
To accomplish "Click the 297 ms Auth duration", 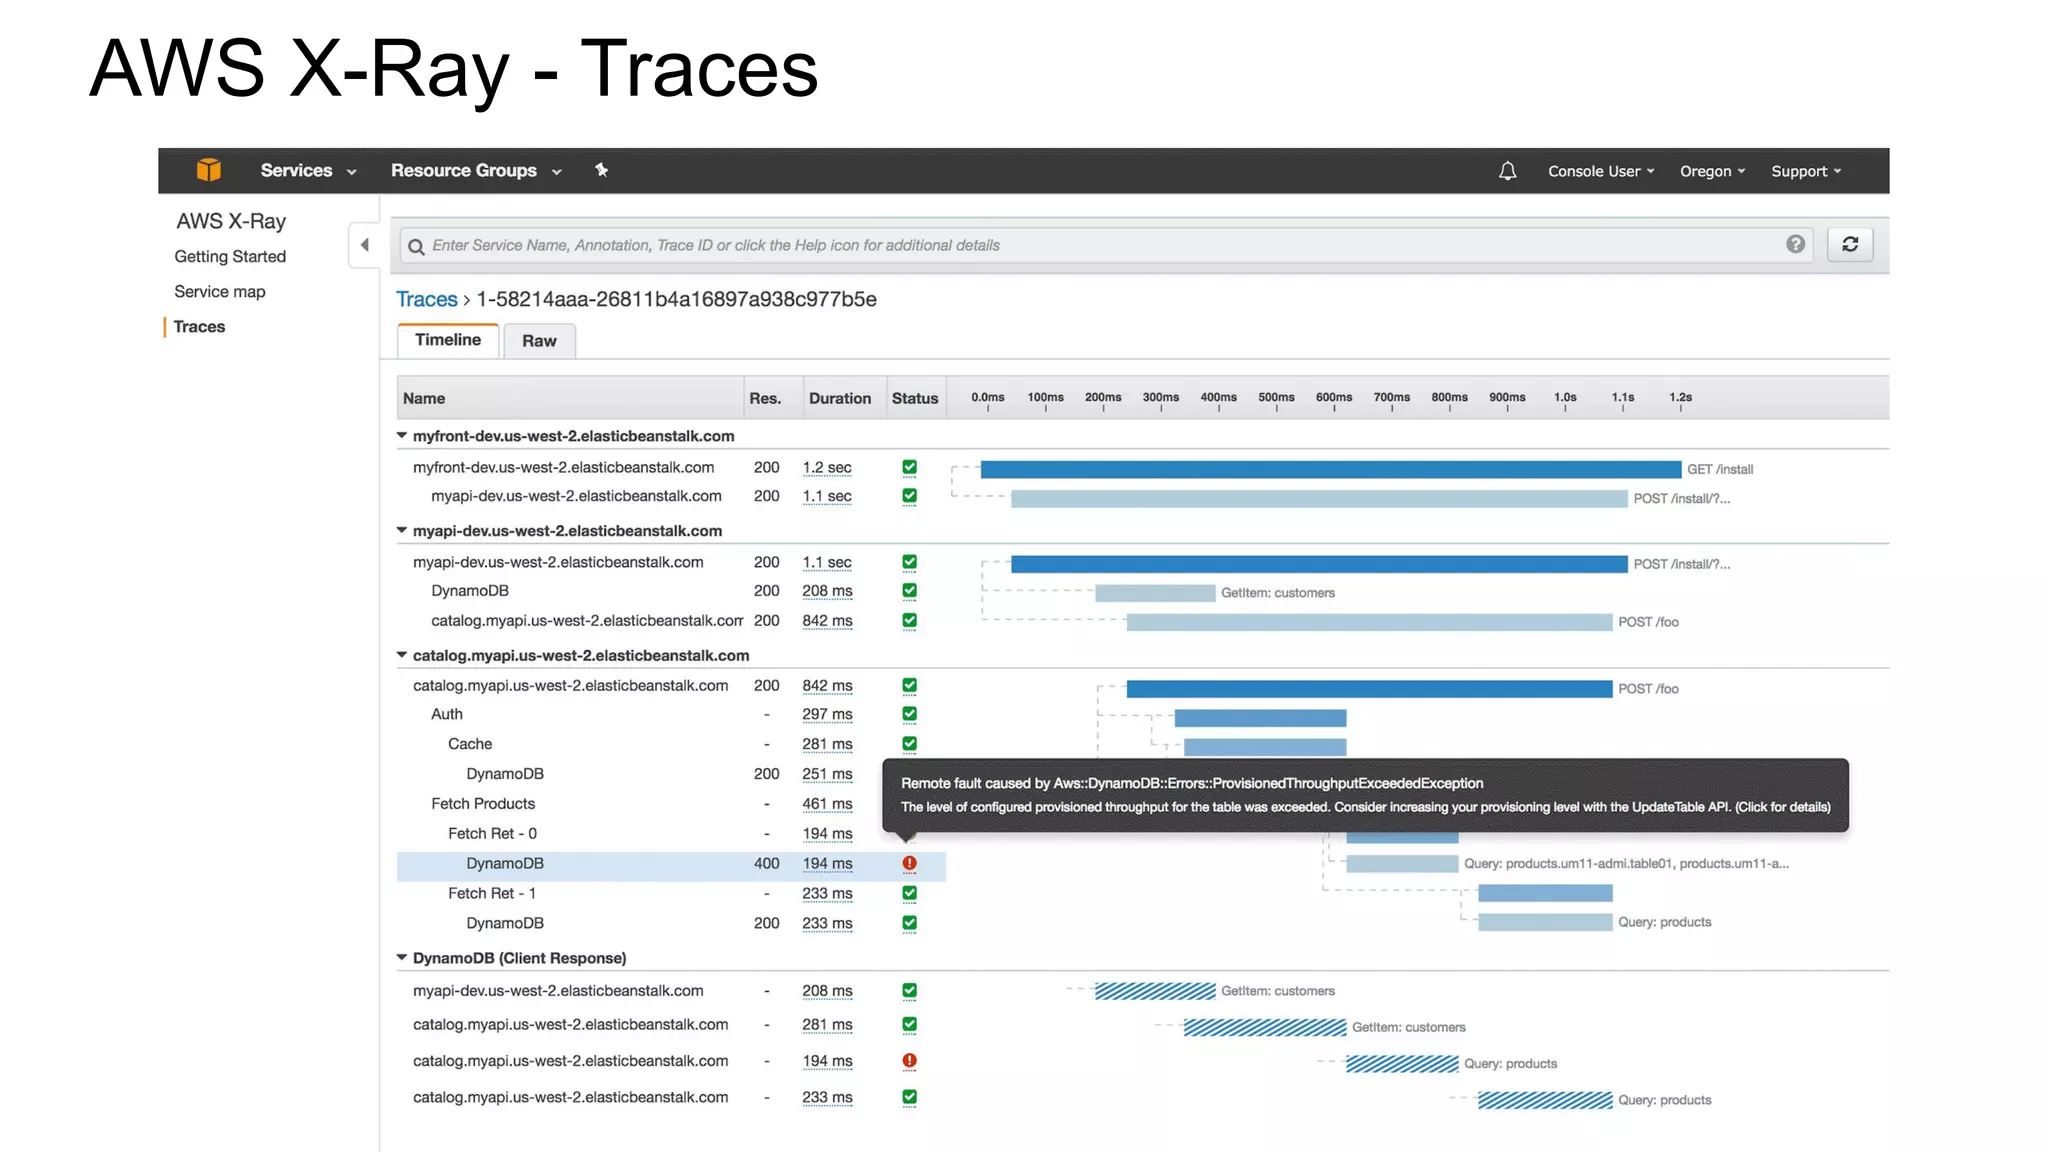I will click(827, 715).
